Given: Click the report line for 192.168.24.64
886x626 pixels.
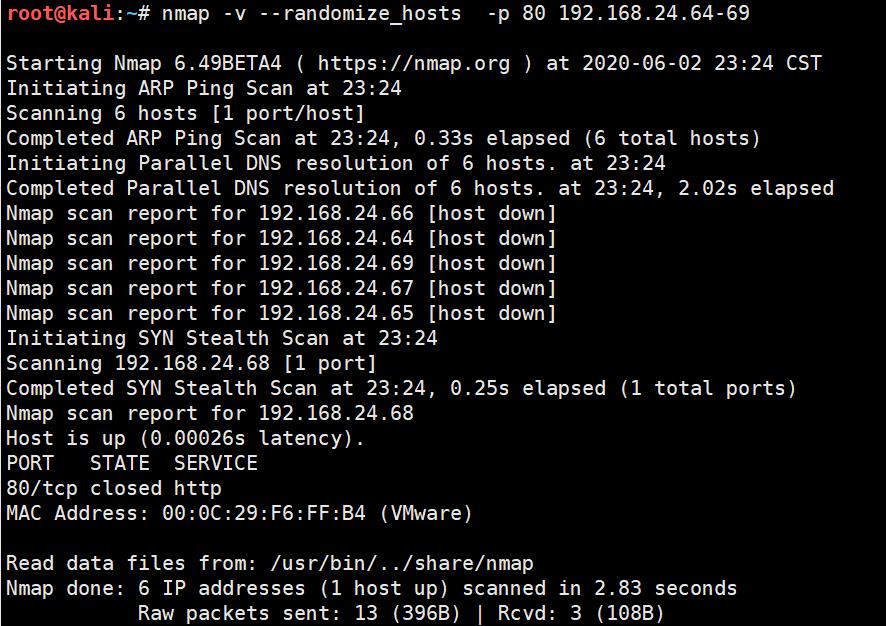Looking at the screenshot, I should tap(281, 238).
